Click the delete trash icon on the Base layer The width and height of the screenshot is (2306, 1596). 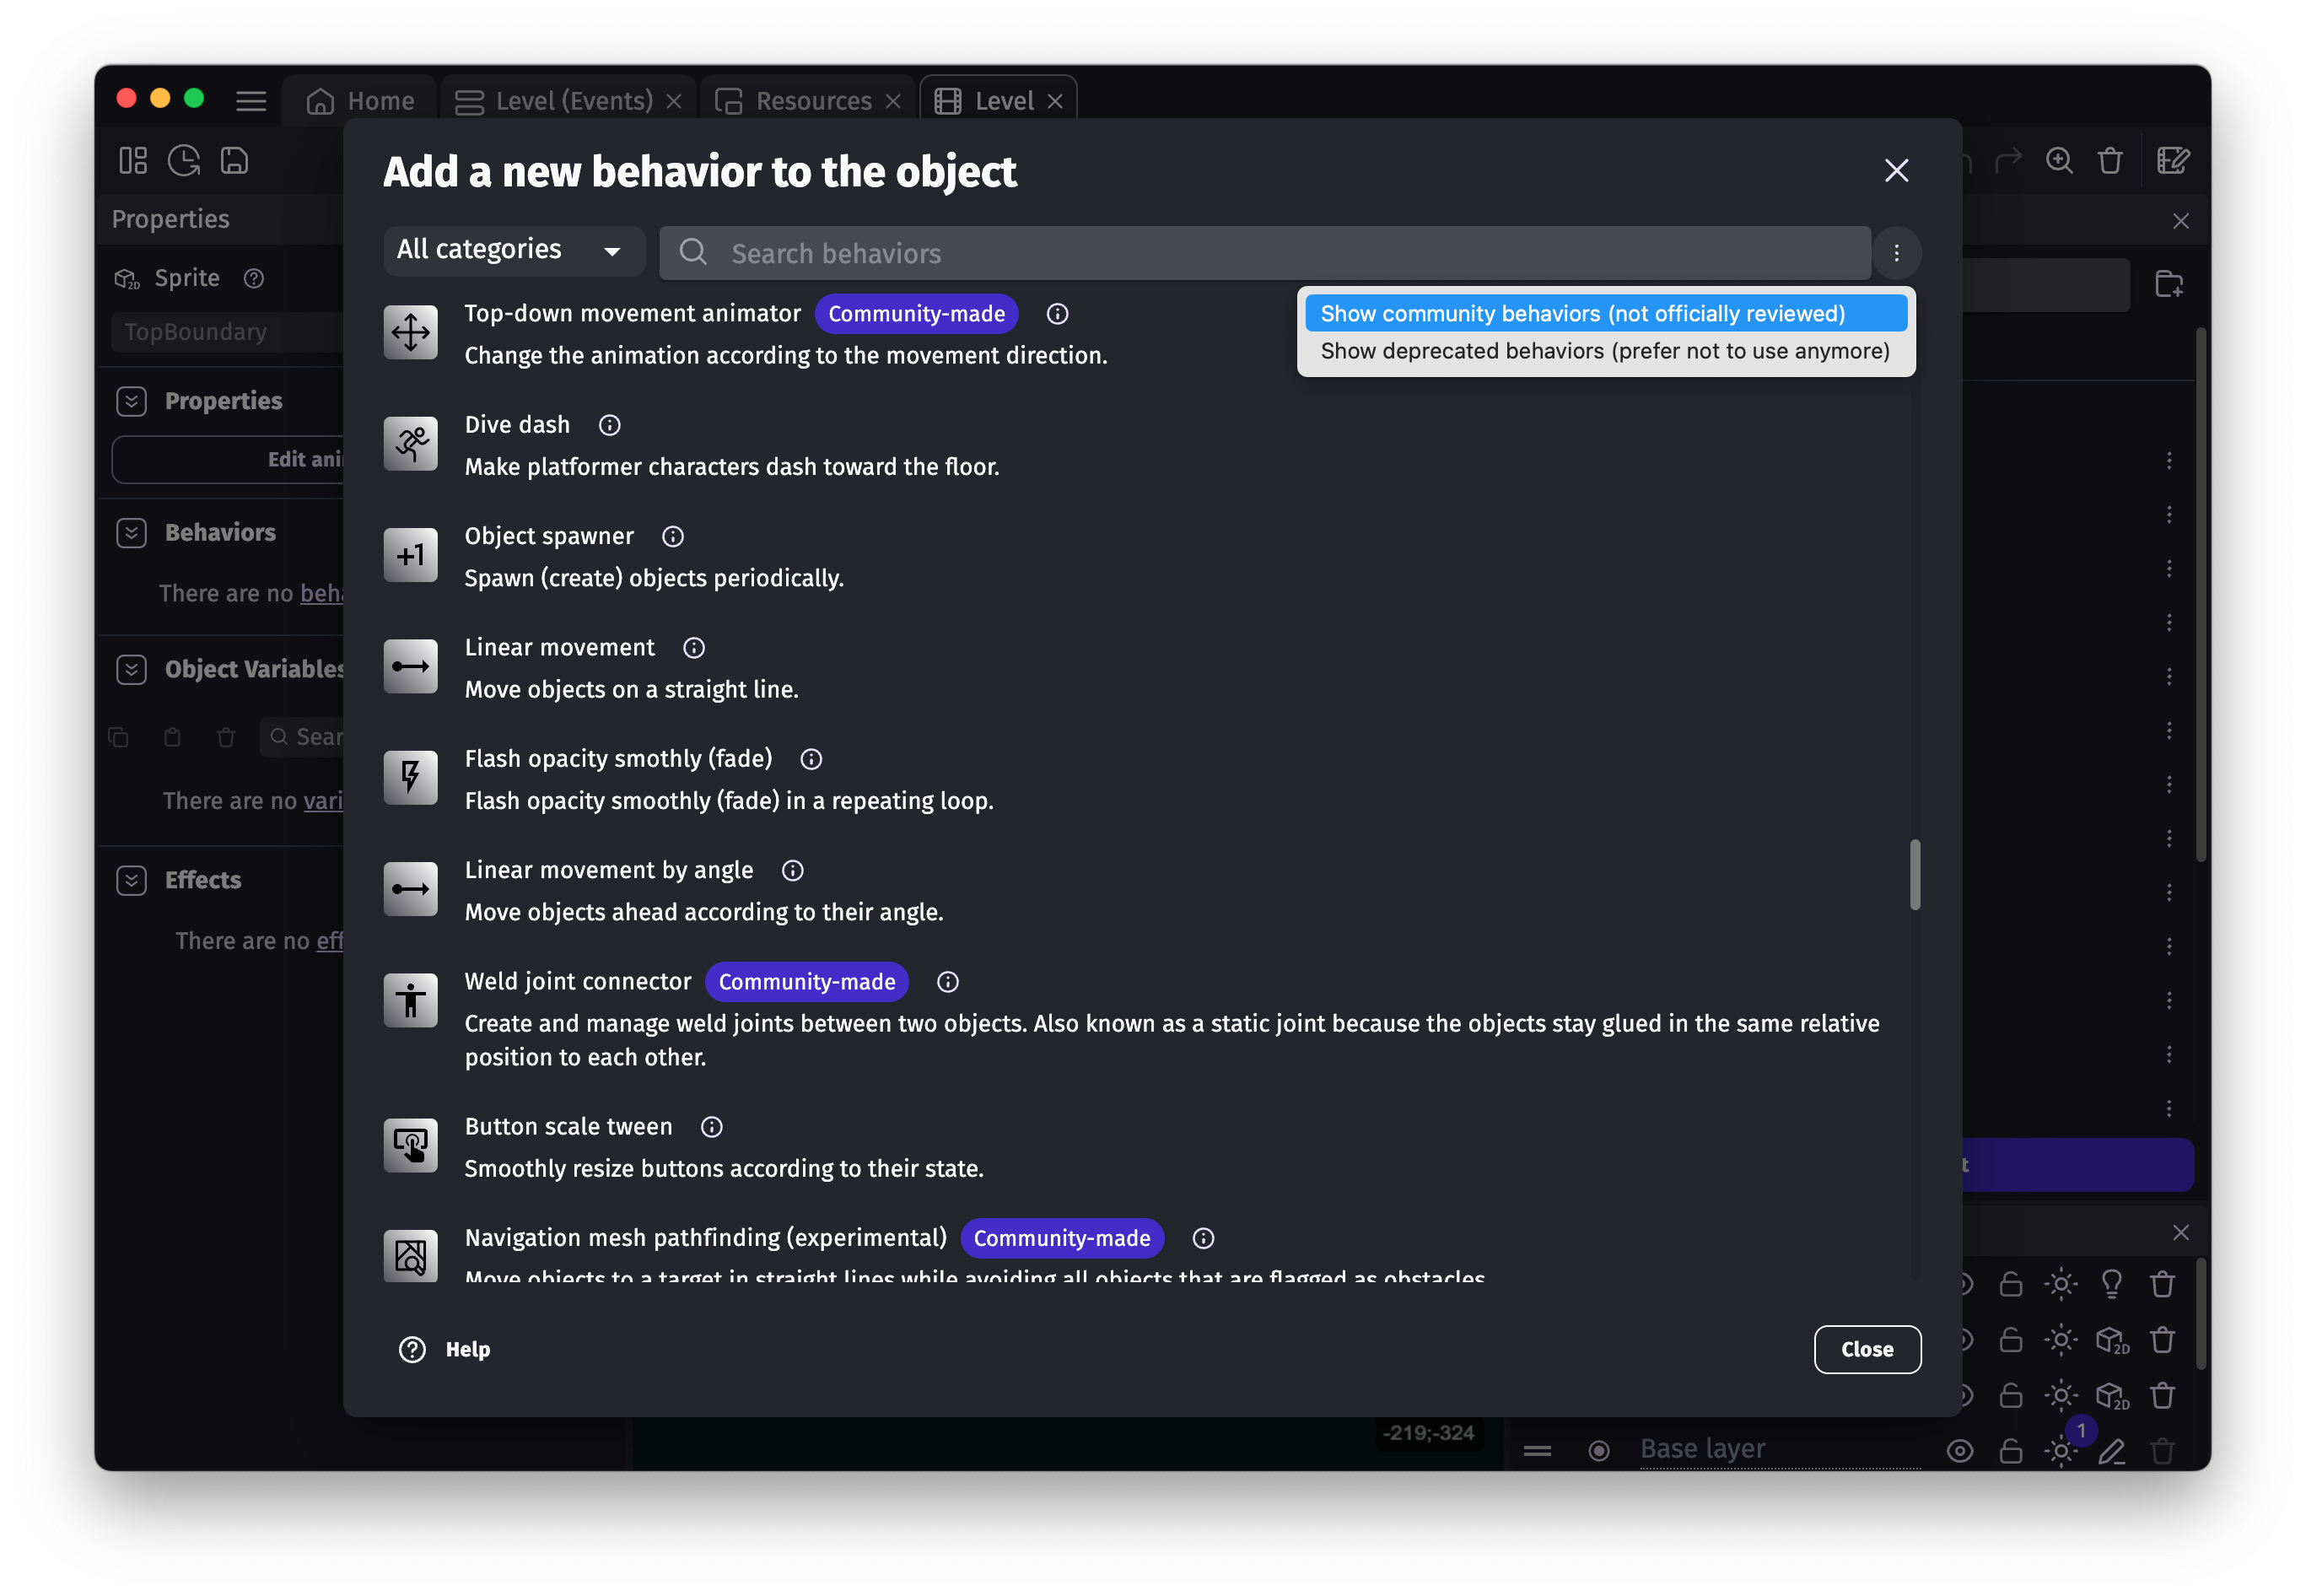(2163, 1451)
